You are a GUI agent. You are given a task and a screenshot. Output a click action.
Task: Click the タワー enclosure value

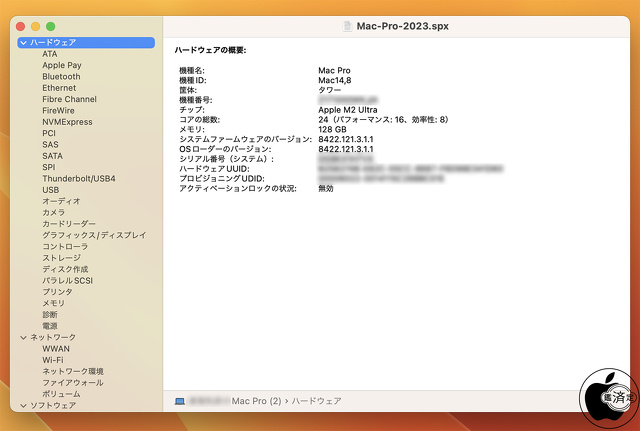[329, 90]
